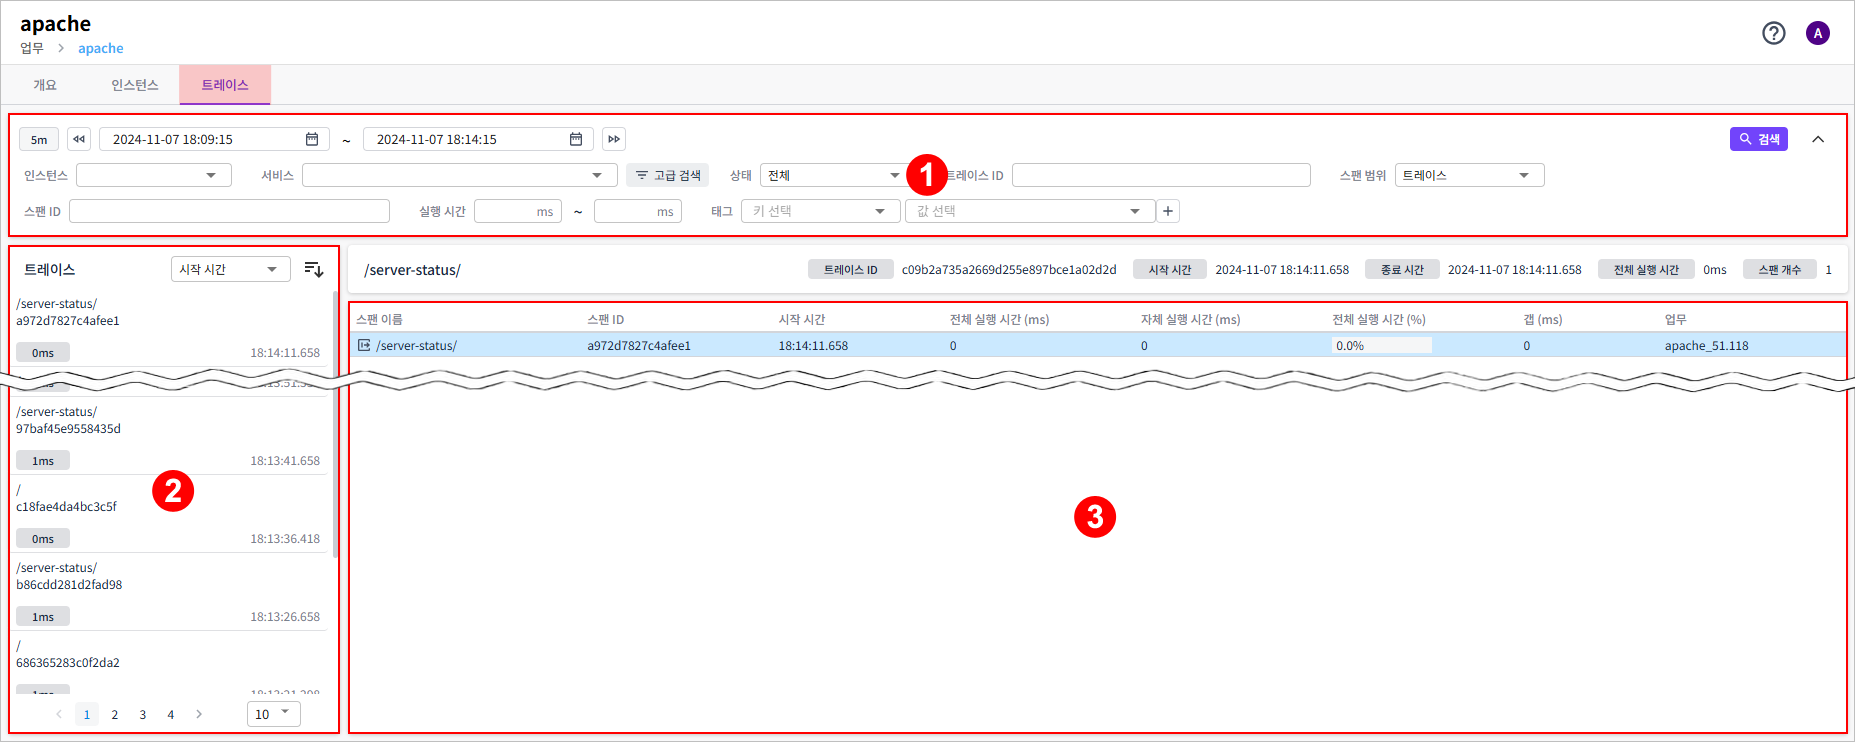The height and width of the screenshot is (742, 1855).
Task: Open the 스팬 범위 dropdown
Action: click(x=1470, y=175)
